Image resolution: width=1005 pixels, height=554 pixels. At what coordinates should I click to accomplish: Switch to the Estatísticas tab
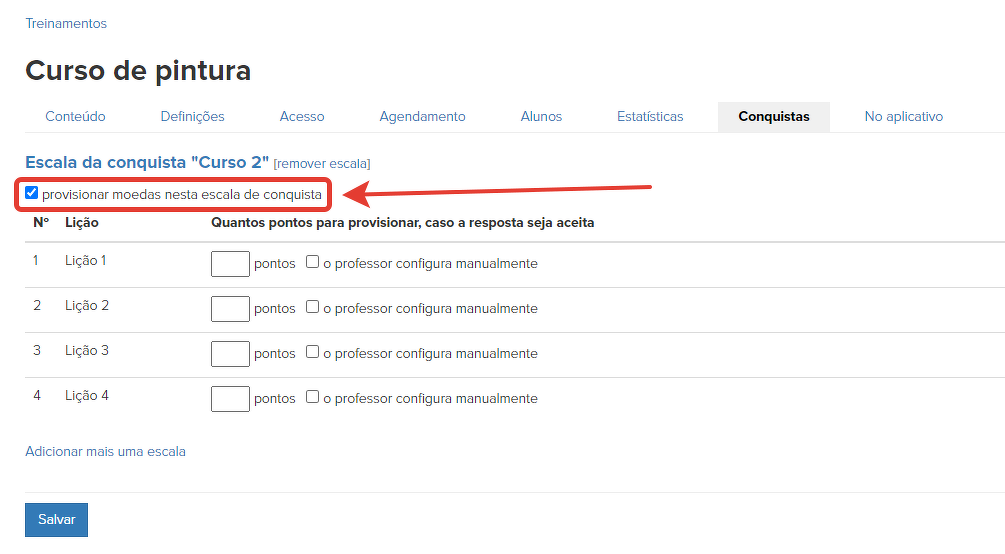650,117
